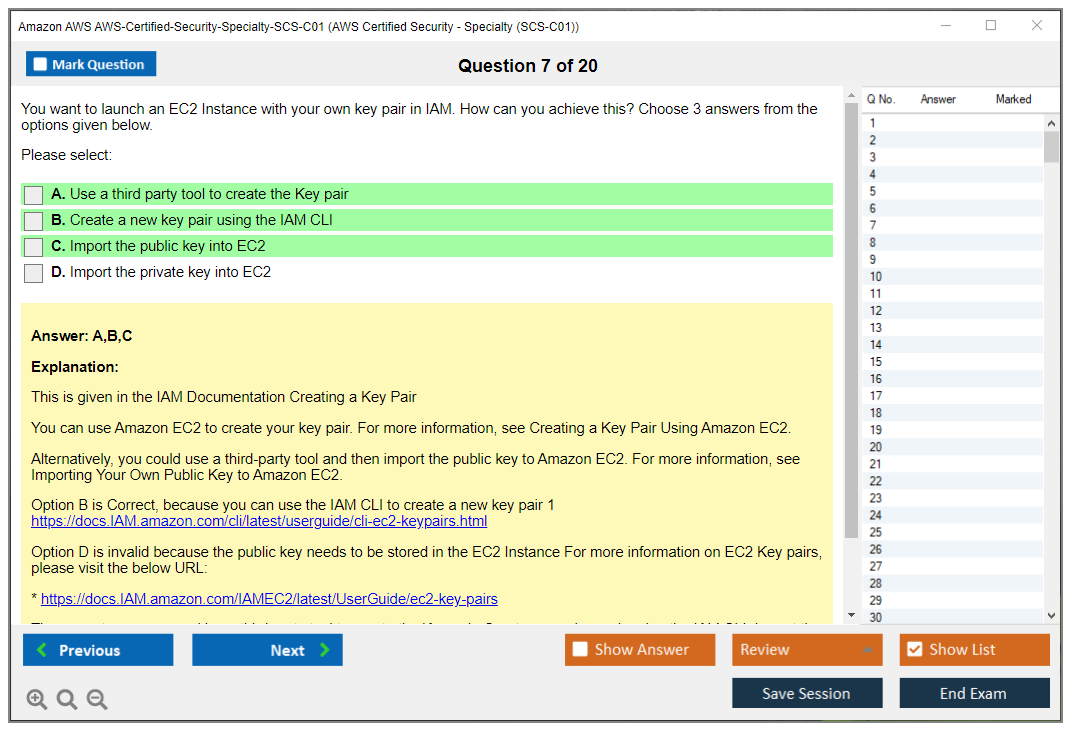Screen dimensions: 1075x735
Task: Open the Review dropdown menu
Action: (x=807, y=650)
